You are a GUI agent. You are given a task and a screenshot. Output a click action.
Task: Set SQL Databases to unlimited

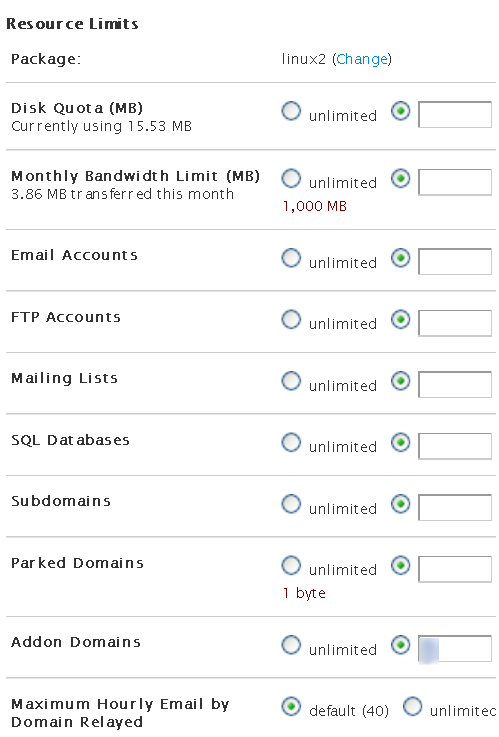[291, 443]
